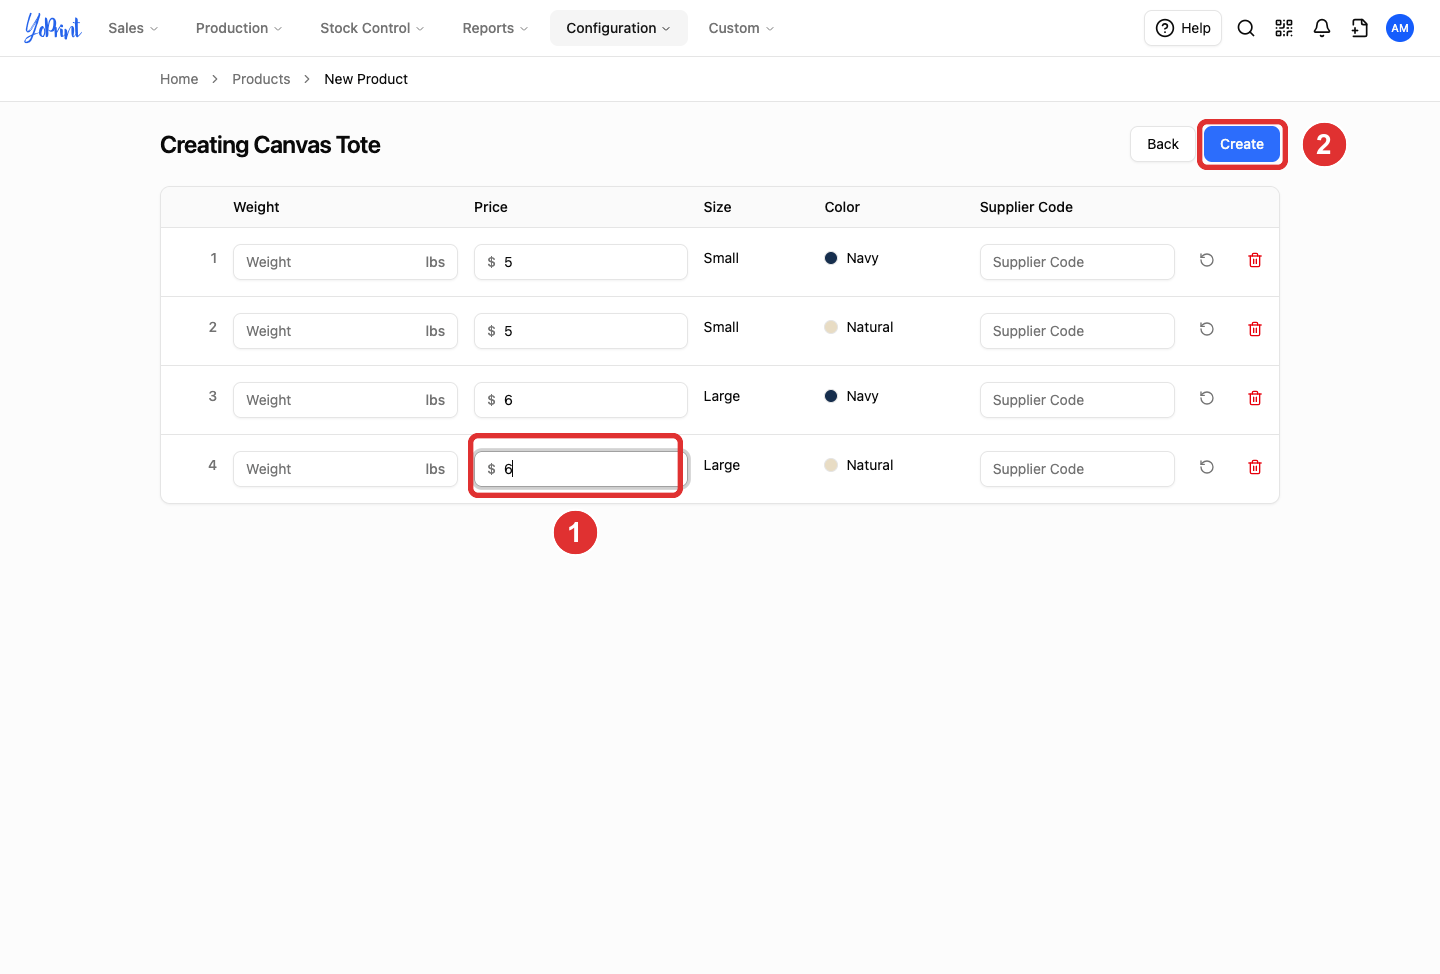Go to Products breadcrumb
Image resolution: width=1440 pixels, height=974 pixels.
tap(261, 79)
